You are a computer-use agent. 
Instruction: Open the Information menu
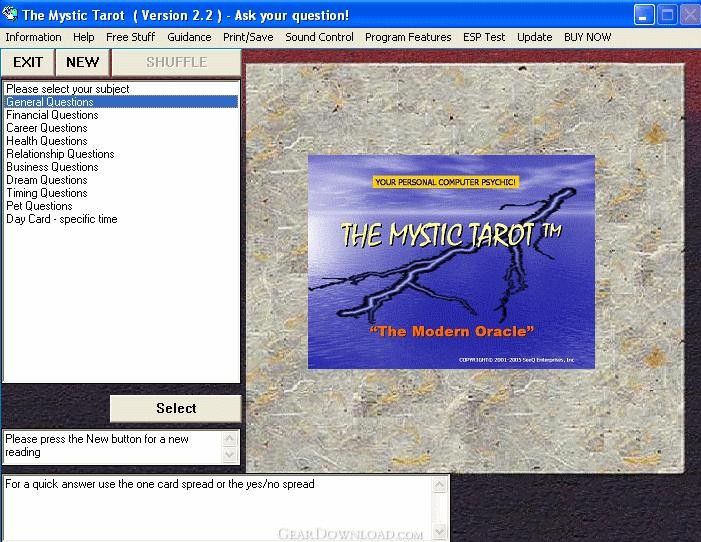point(34,37)
